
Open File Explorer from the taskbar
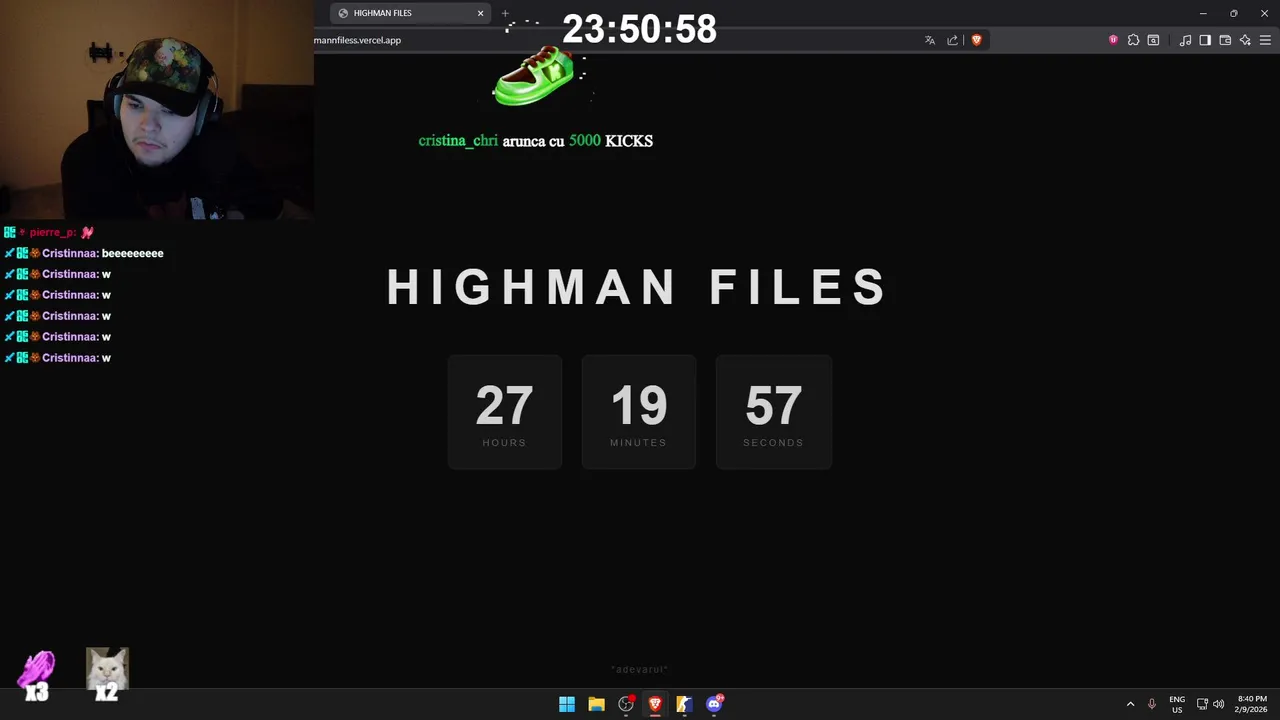[596, 704]
